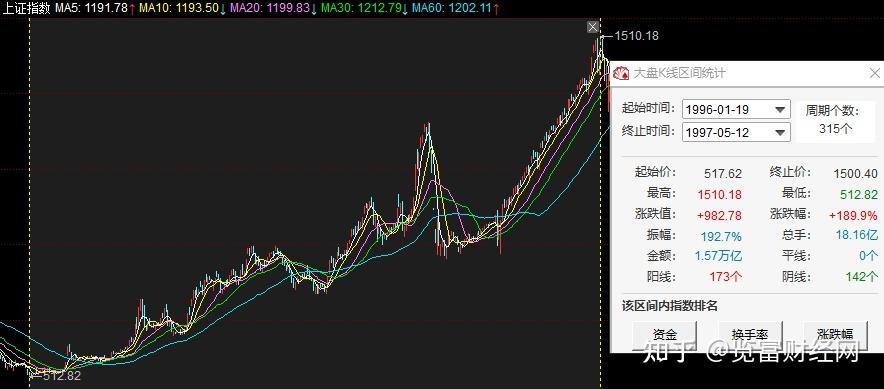The width and height of the screenshot is (884, 389).
Task: Click the 512.82 low price marker
Action: click(61, 375)
